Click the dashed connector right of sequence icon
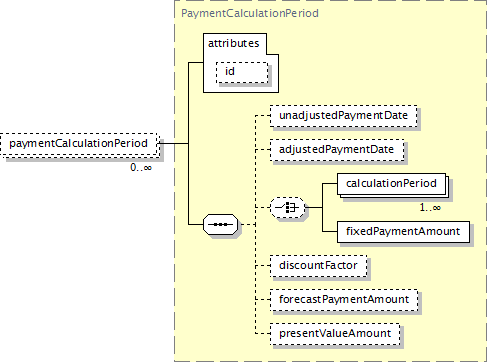487x362 pixels. point(247,225)
